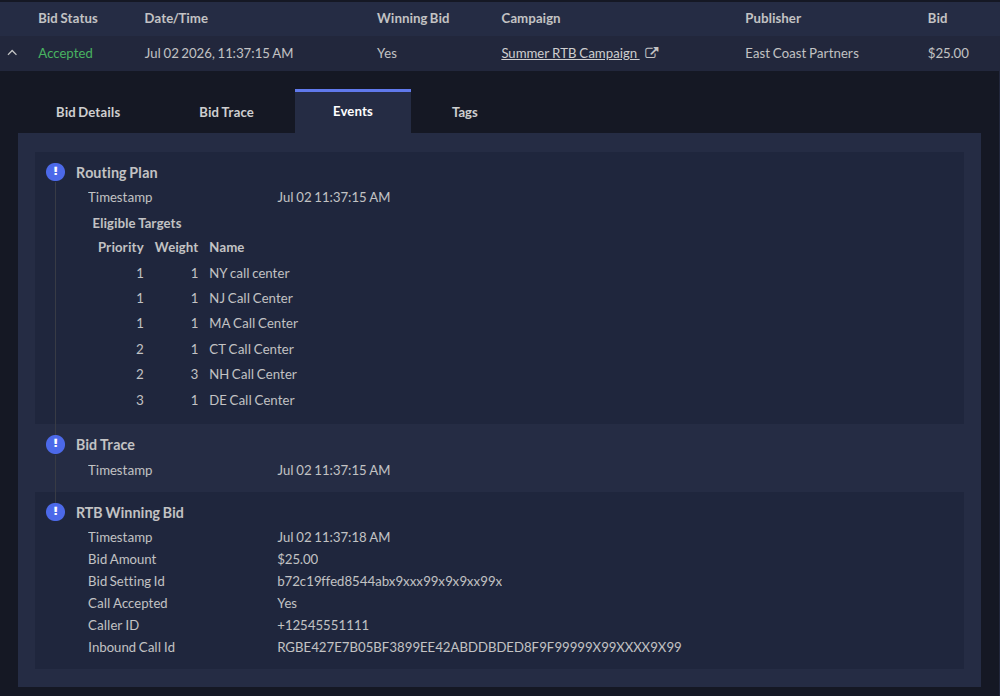Open the Summer RTB Campaign link

(x=570, y=54)
